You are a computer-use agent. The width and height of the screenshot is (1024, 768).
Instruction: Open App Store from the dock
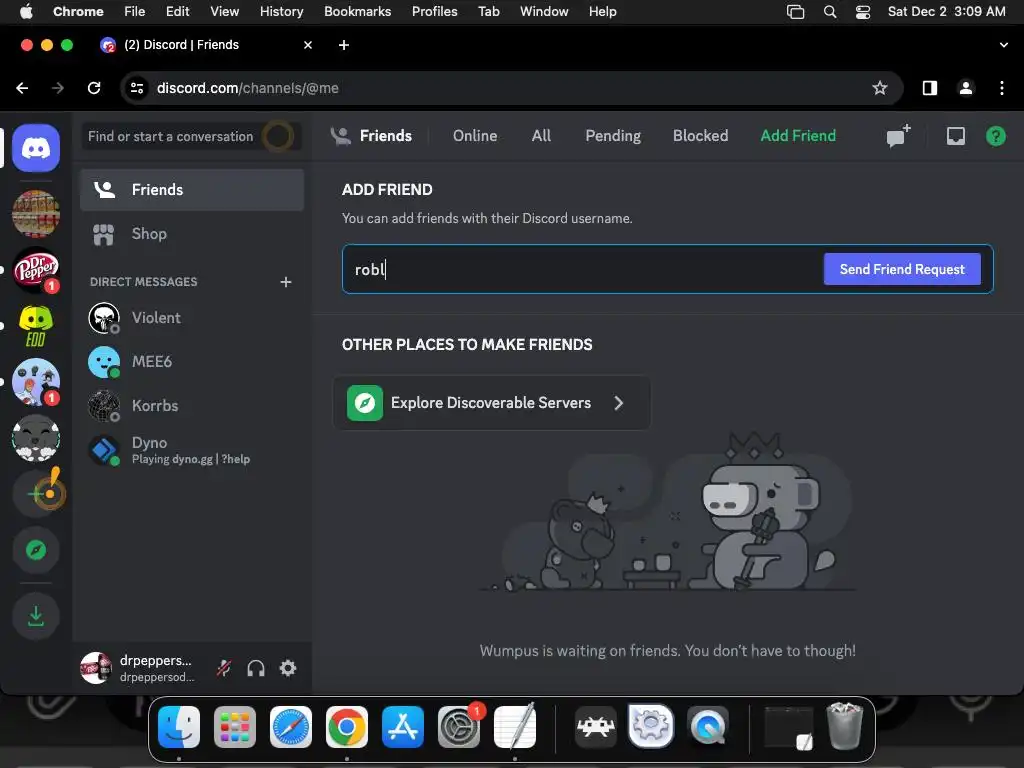pyautogui.click(x=403, y=727)
